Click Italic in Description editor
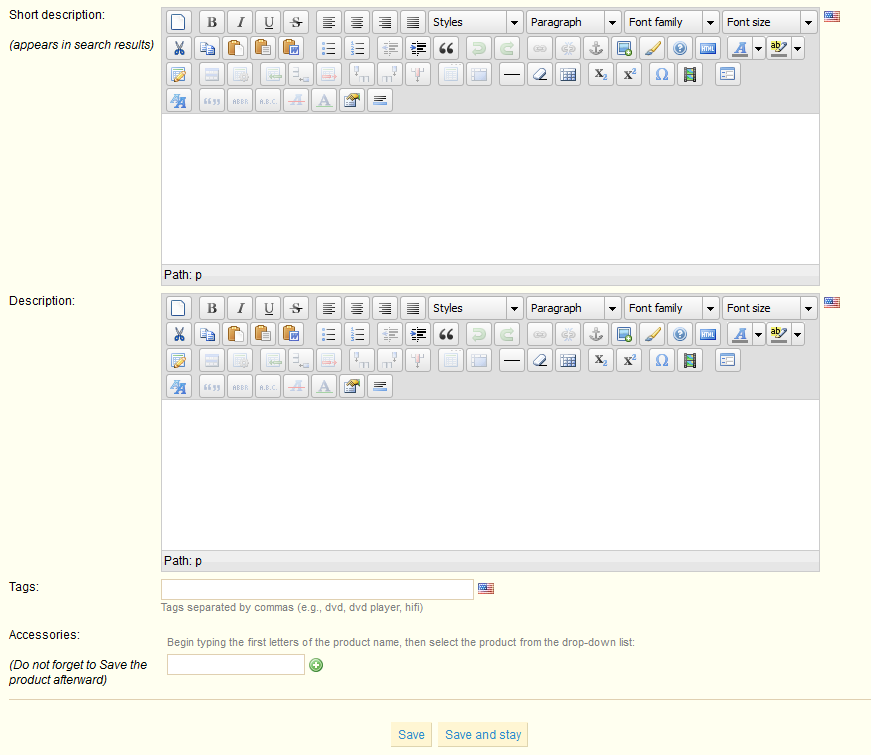Image resolution: width=871 pixels, height=755 pixels. 241,308
